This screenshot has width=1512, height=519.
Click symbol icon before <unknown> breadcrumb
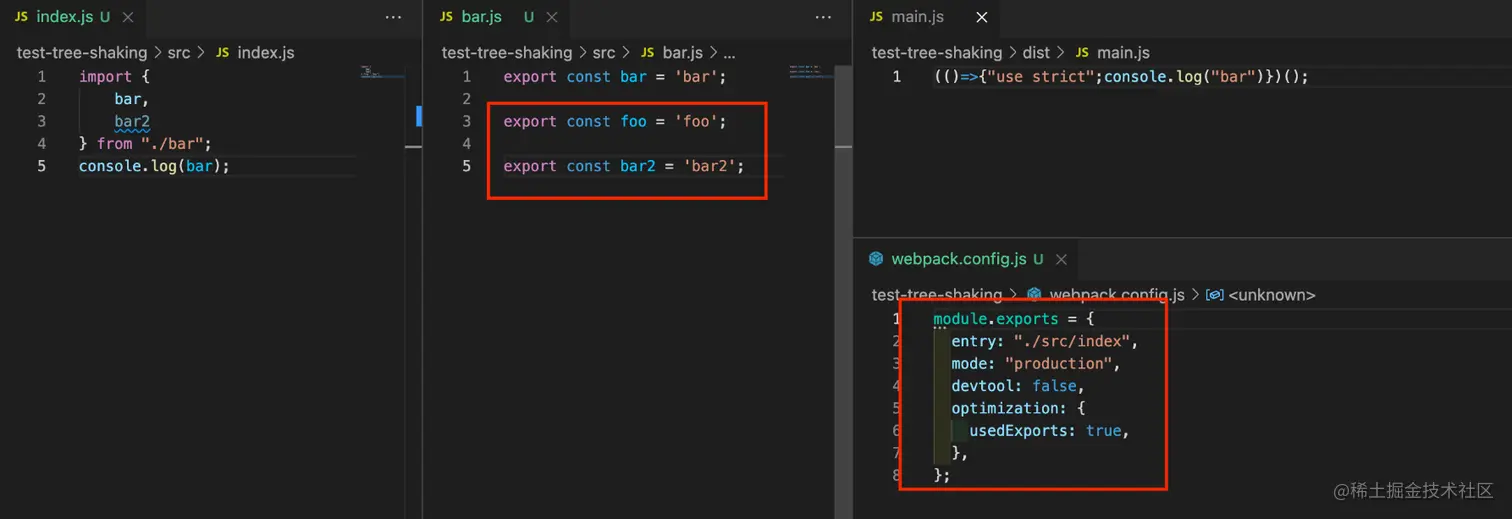(x=1215, y=295)
